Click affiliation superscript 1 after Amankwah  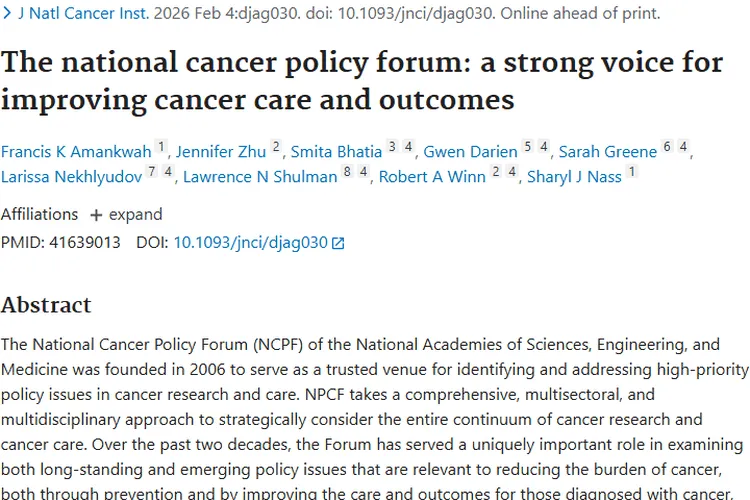coord(162,147)
